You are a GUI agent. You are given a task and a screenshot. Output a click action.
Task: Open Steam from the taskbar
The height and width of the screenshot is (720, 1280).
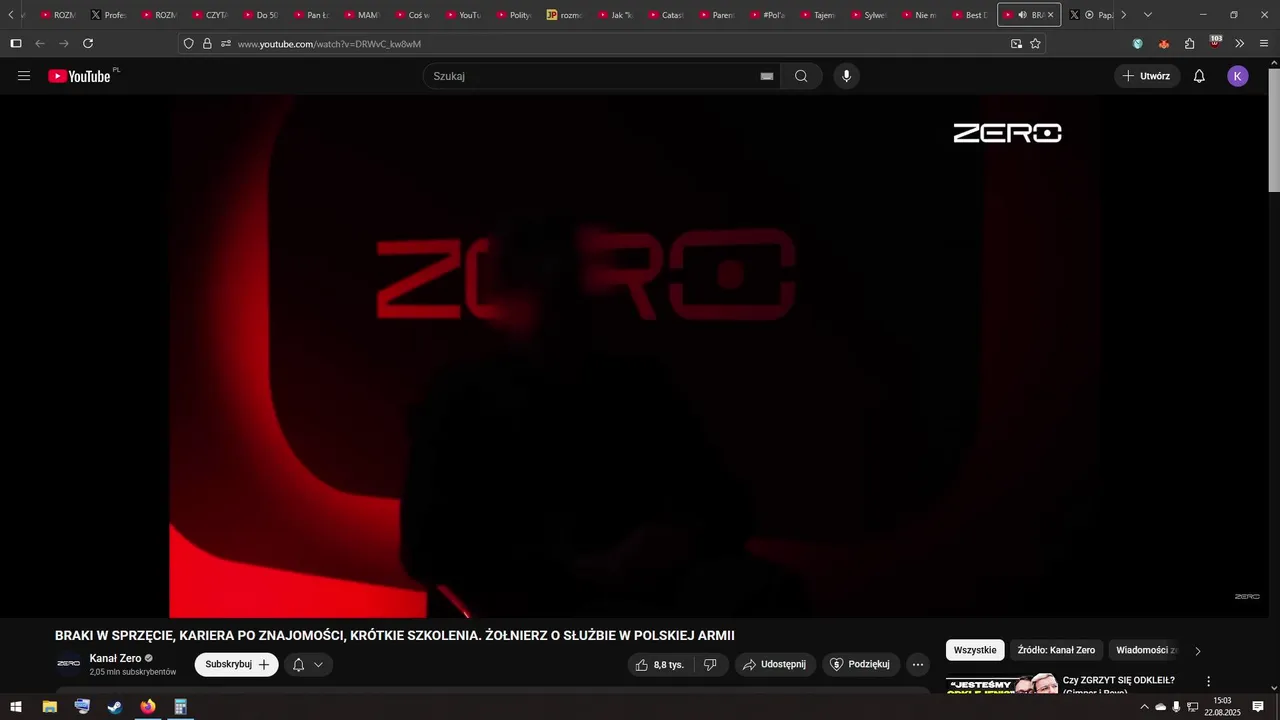click(x=115, y=707)
